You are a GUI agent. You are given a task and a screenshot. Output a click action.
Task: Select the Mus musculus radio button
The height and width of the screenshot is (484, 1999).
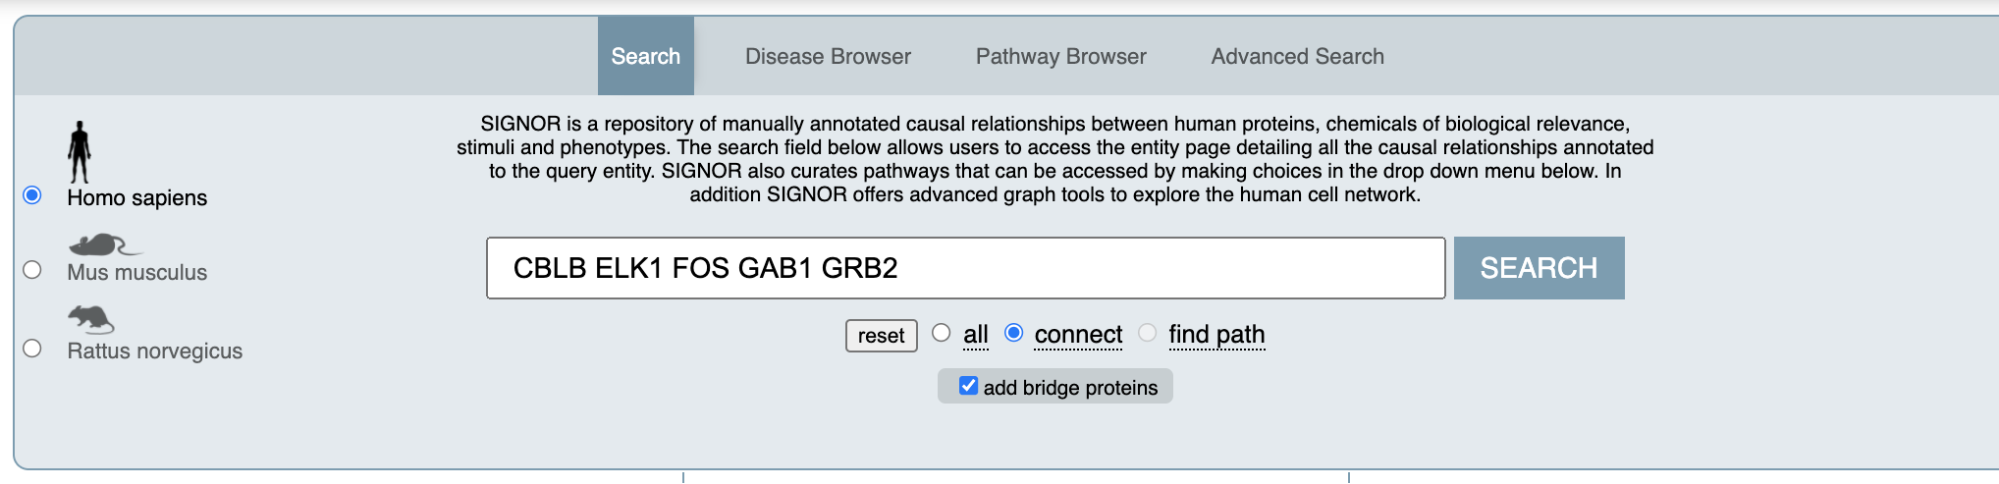pos(32,270)
